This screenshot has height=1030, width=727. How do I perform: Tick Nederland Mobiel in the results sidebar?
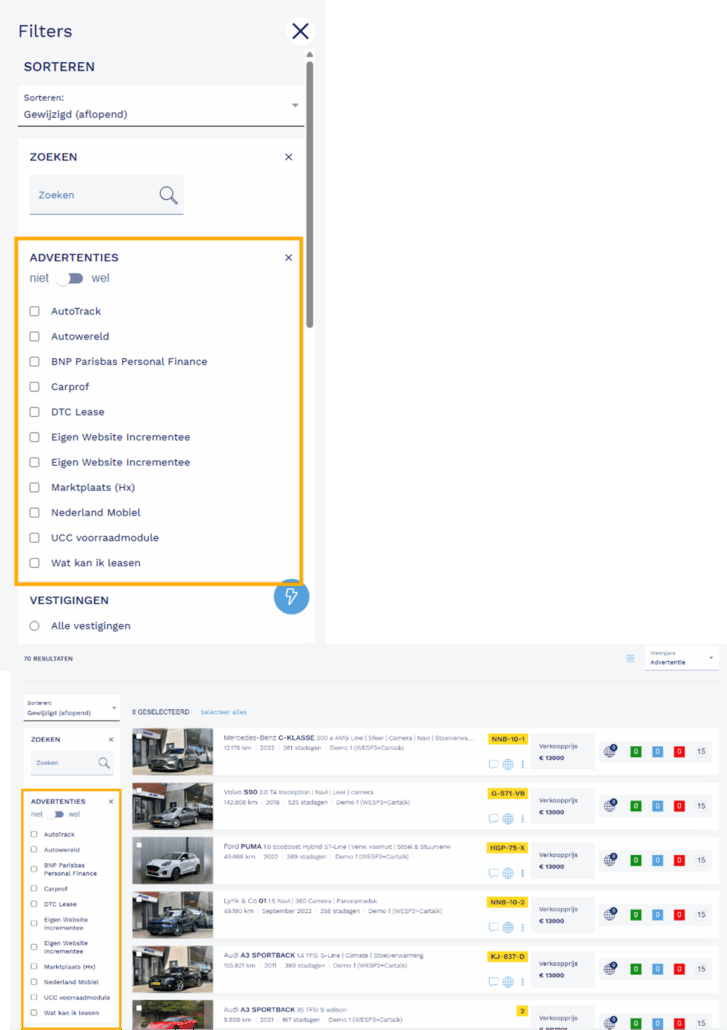[x=34, y=982]
